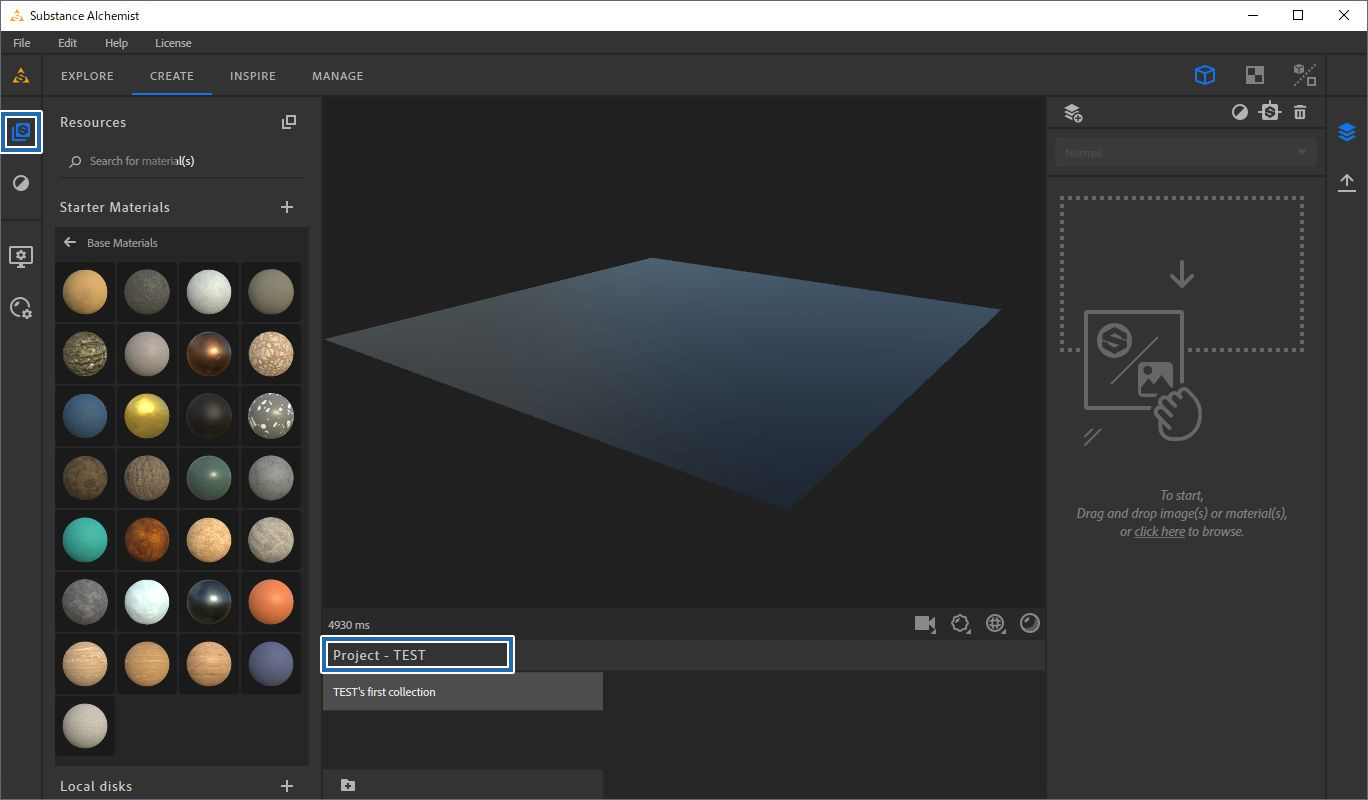Open the filters half-circle sidebar icon
This screenshot has height=800, width=1368.
pos(21,184)
